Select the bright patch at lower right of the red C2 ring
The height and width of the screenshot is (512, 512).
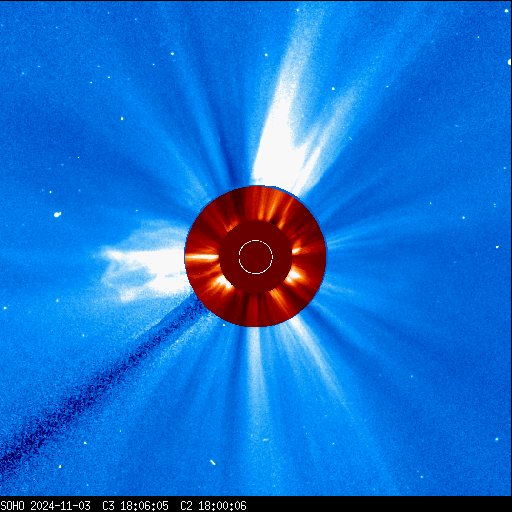(x=293, y=275)
